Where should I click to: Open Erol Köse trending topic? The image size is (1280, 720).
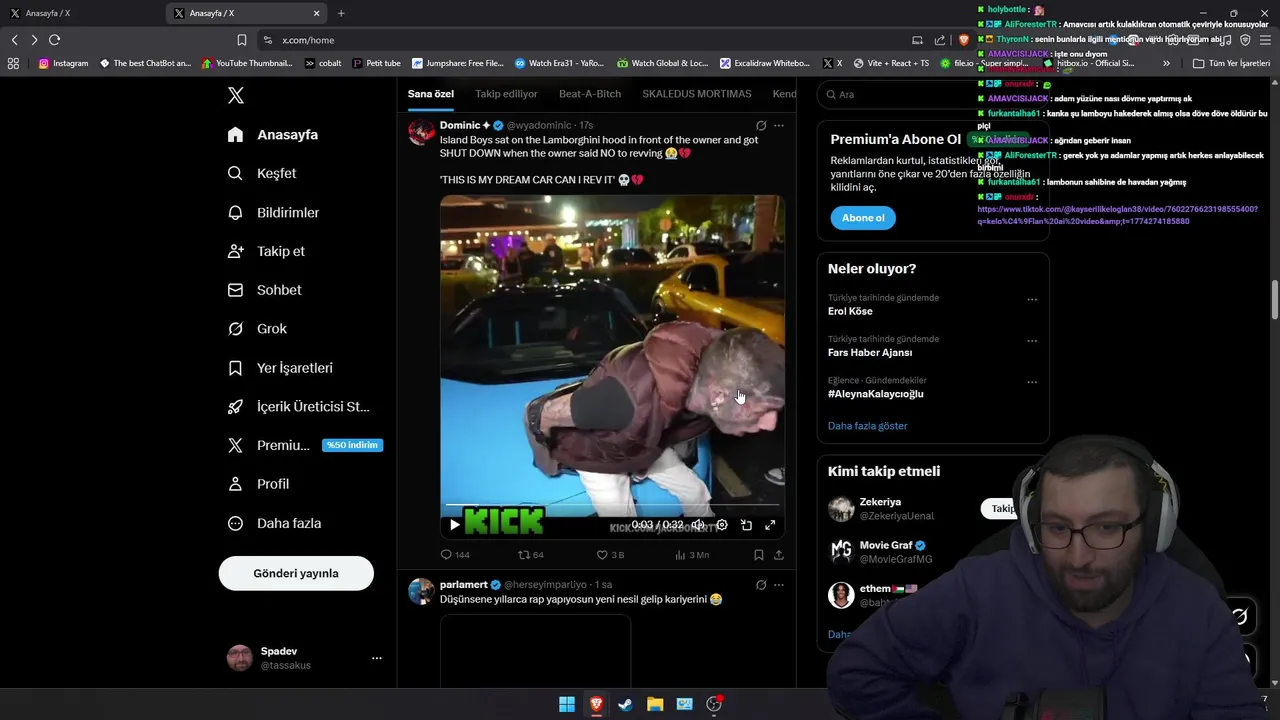click(850, 311)
